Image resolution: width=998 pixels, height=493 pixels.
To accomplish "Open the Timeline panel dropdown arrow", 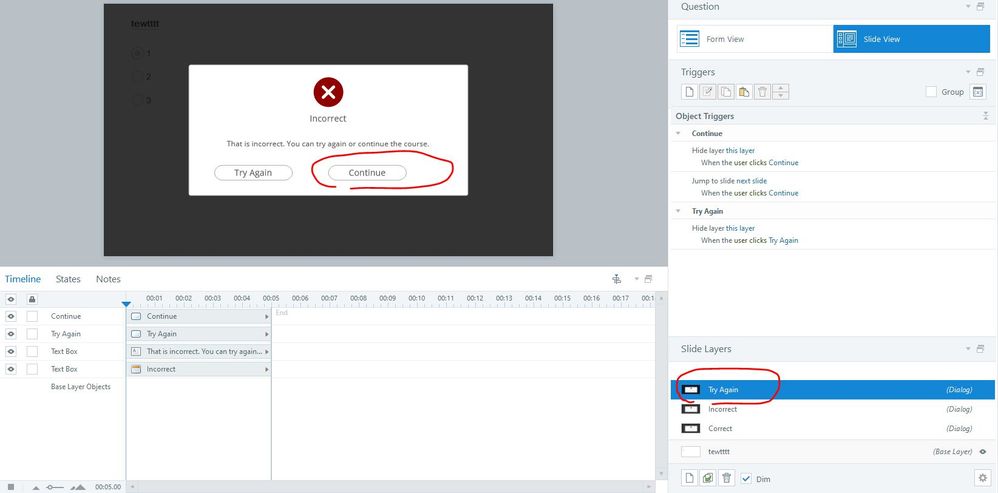I will tap(636, 279).
